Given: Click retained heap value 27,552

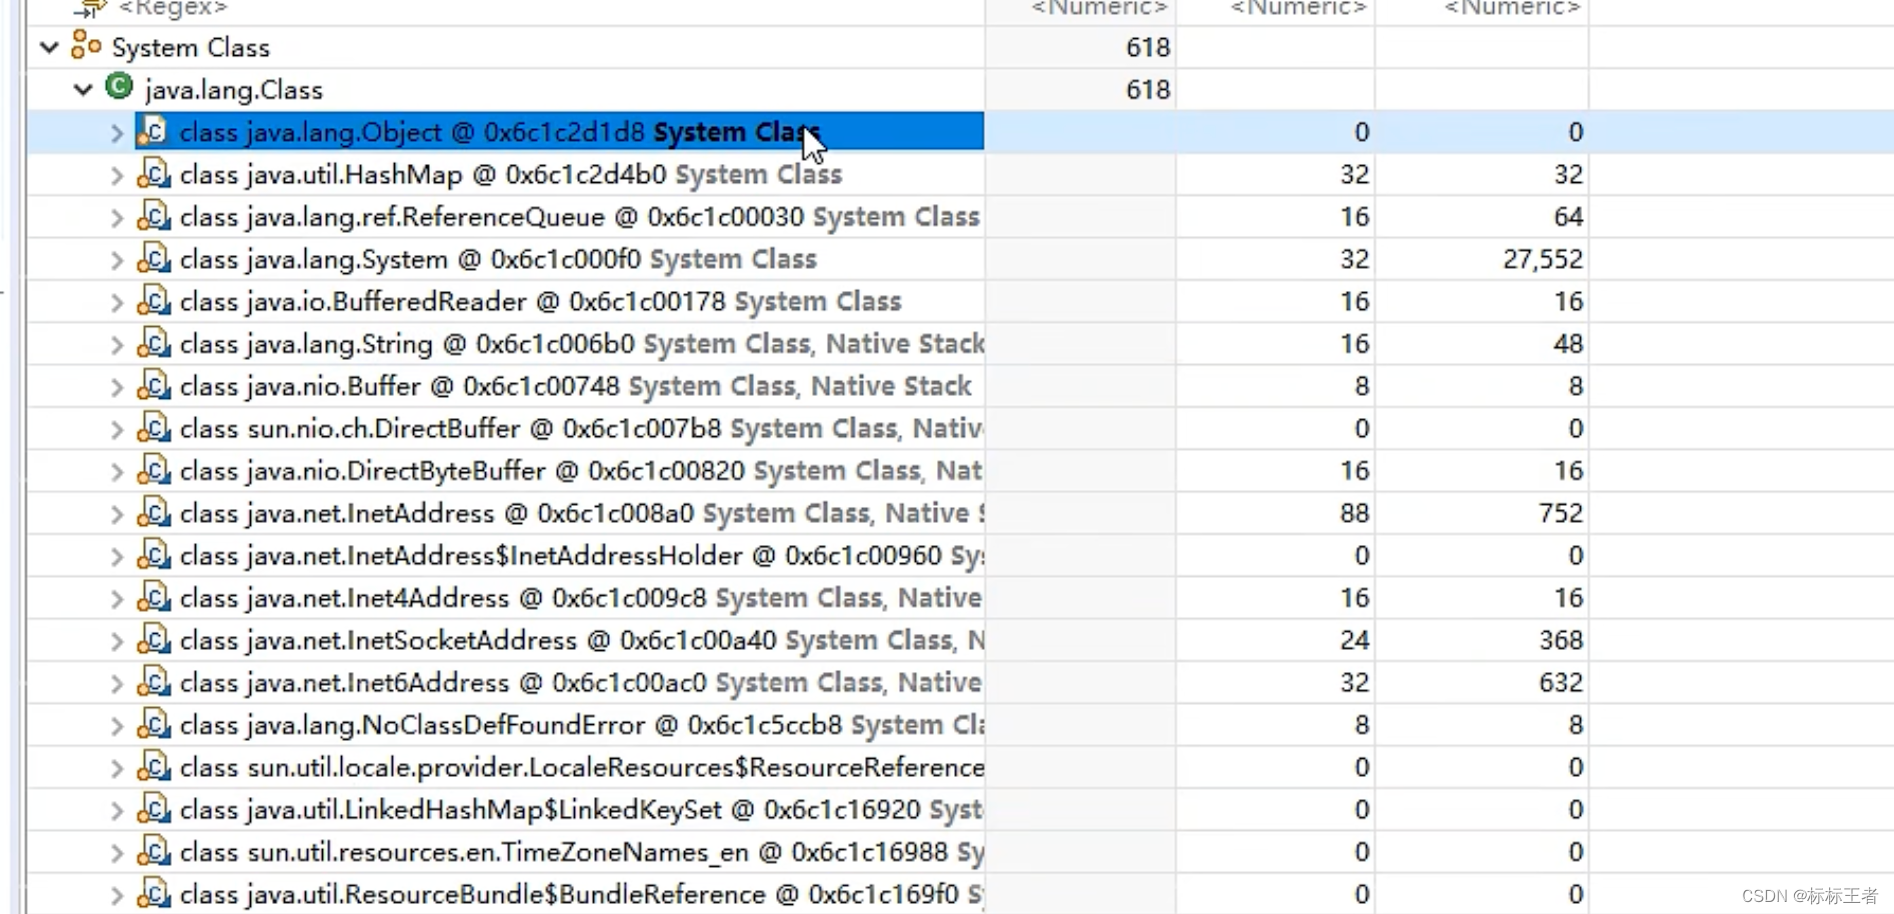Looking at the screenshot, I should pos(1542,260).
